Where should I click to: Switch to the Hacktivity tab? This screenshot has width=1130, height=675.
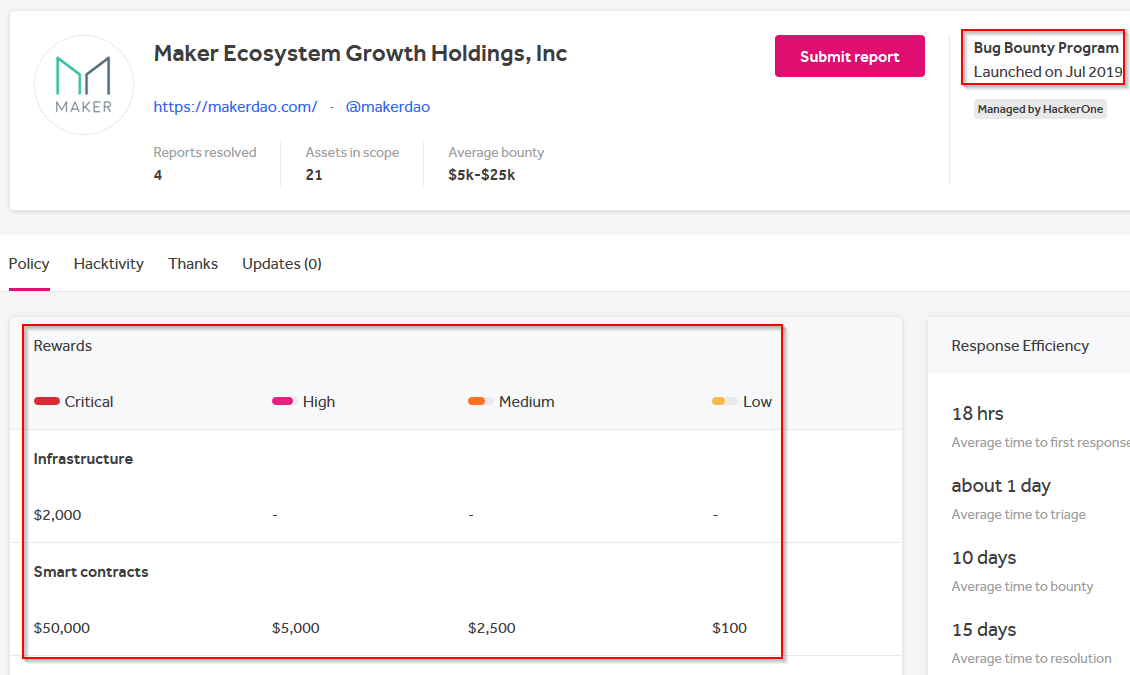108,264
